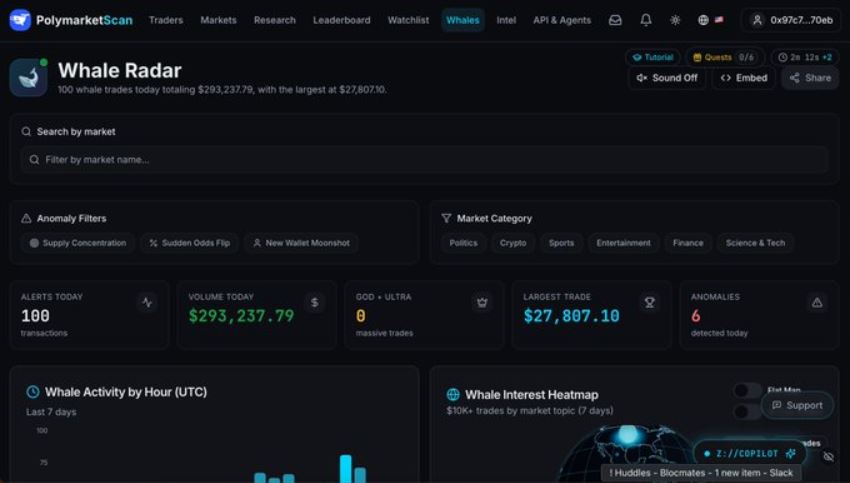Click the Anomaly Filters warning icon
This screenshot has width=850, height=483.
pos(26,218)
